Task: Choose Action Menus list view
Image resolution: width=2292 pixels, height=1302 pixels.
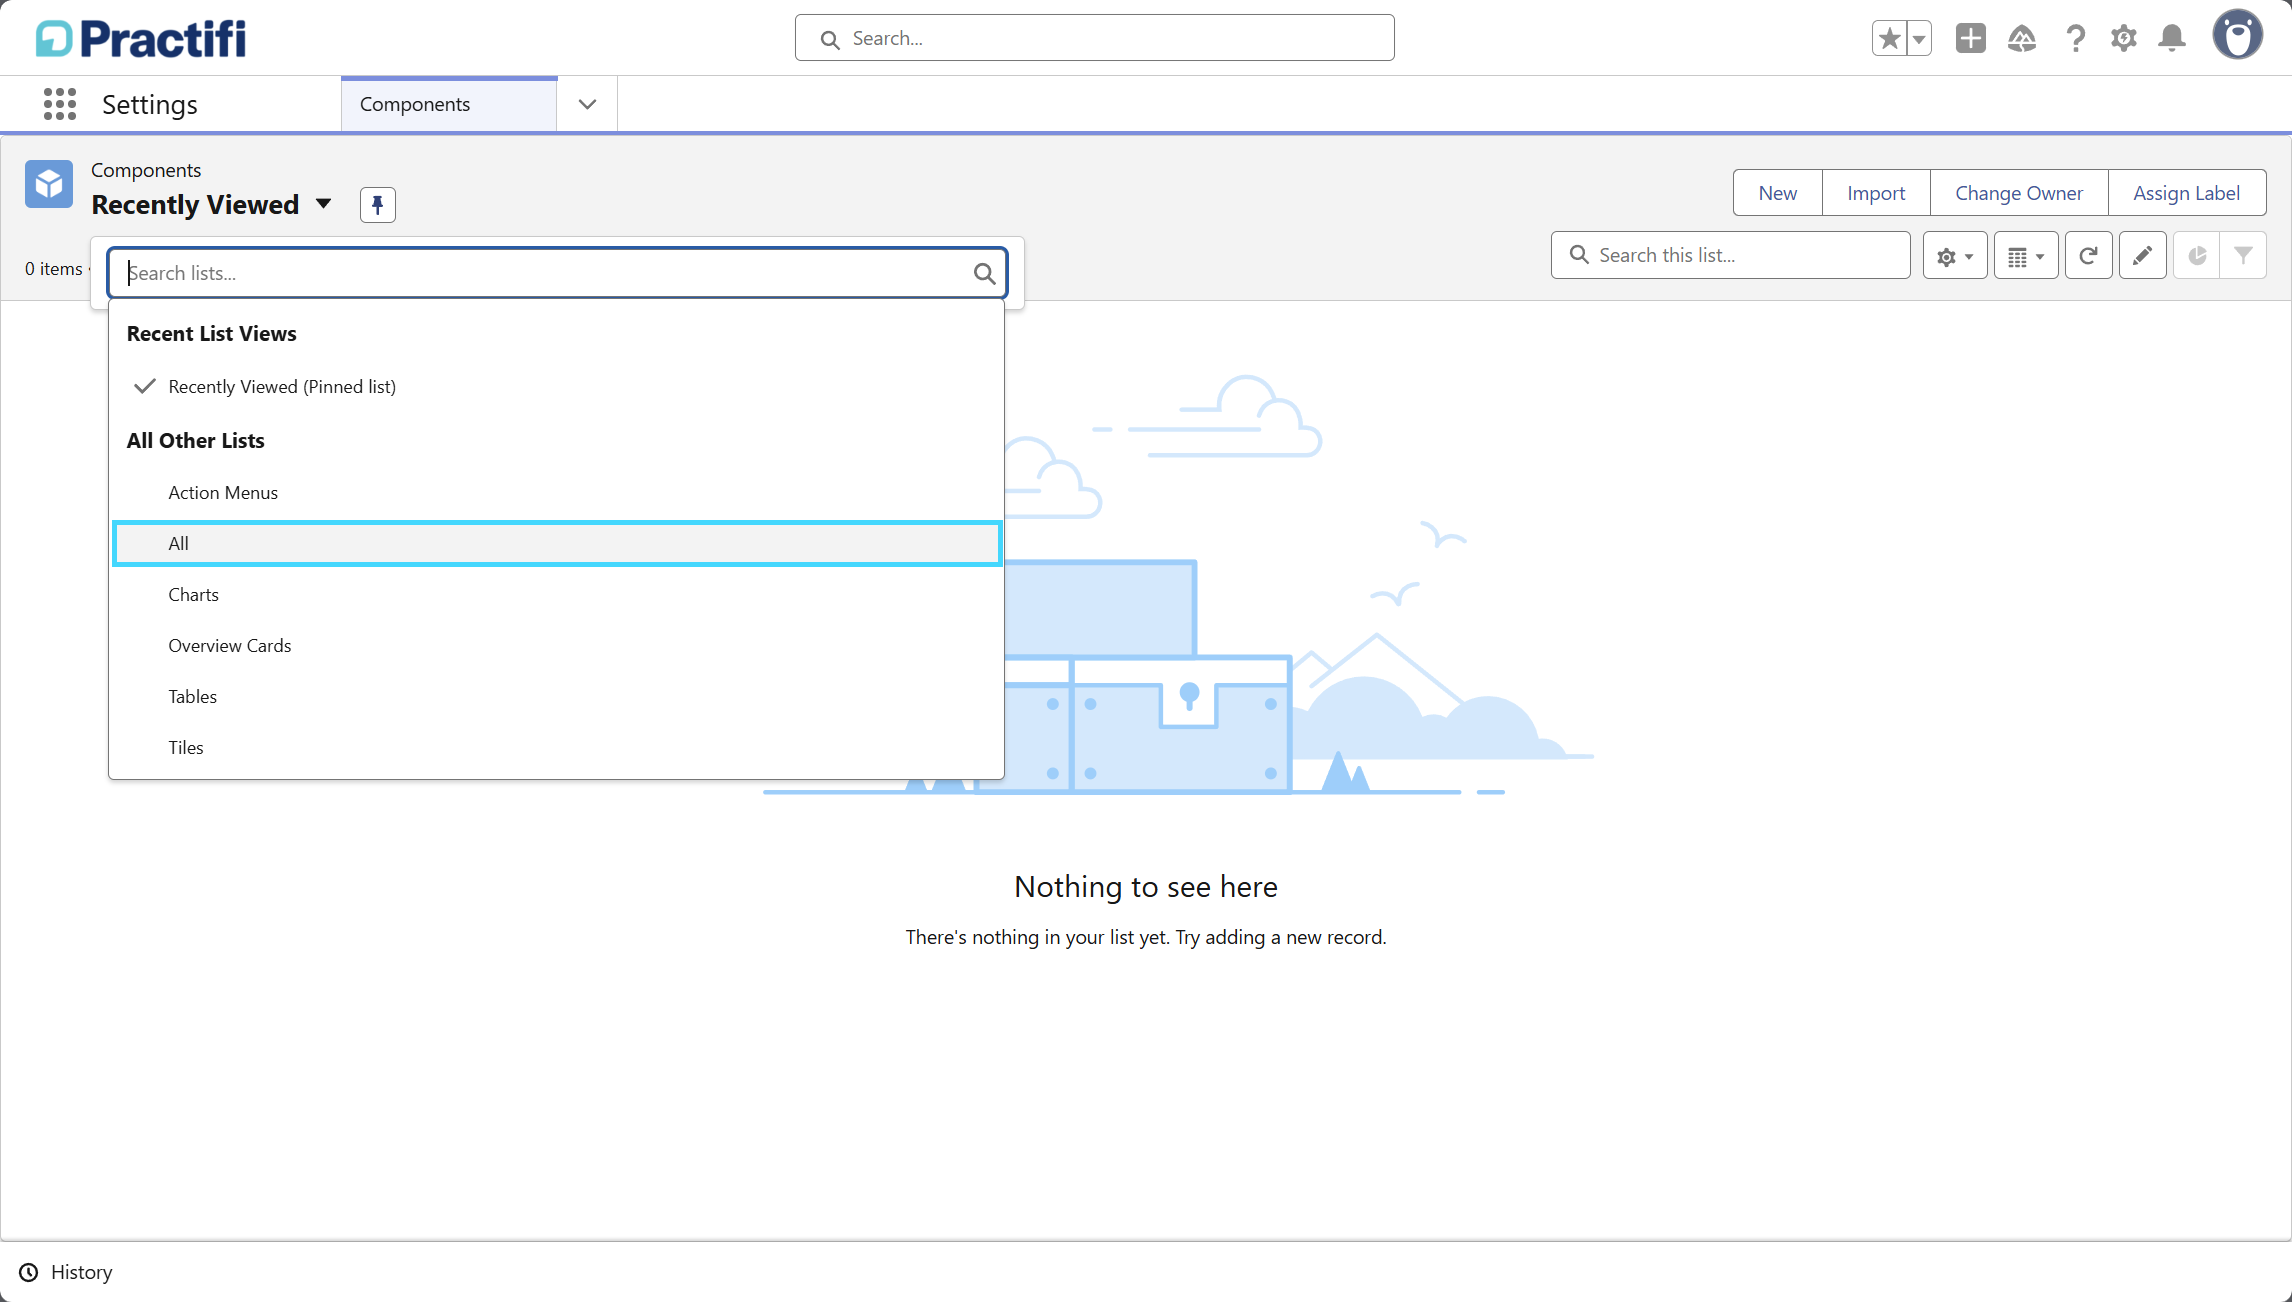Action: (557, 493)
